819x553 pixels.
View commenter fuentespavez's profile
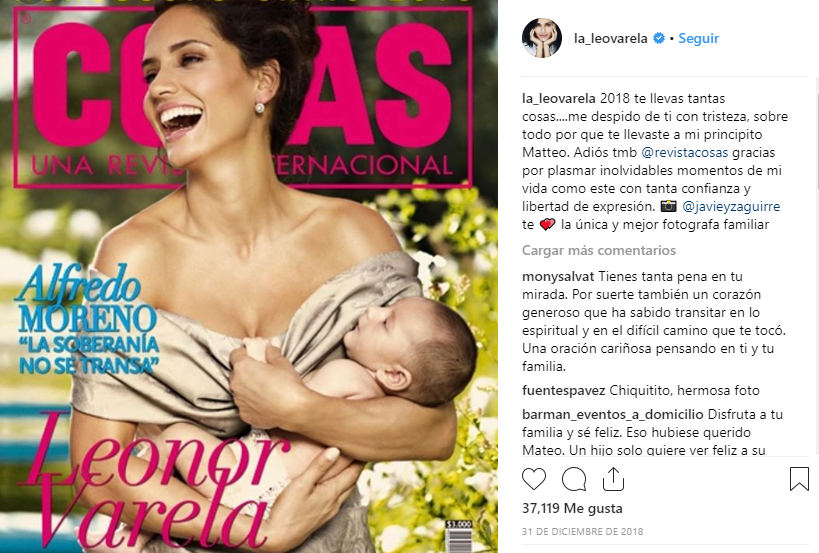pyautogui.click(x=564, y=391)
